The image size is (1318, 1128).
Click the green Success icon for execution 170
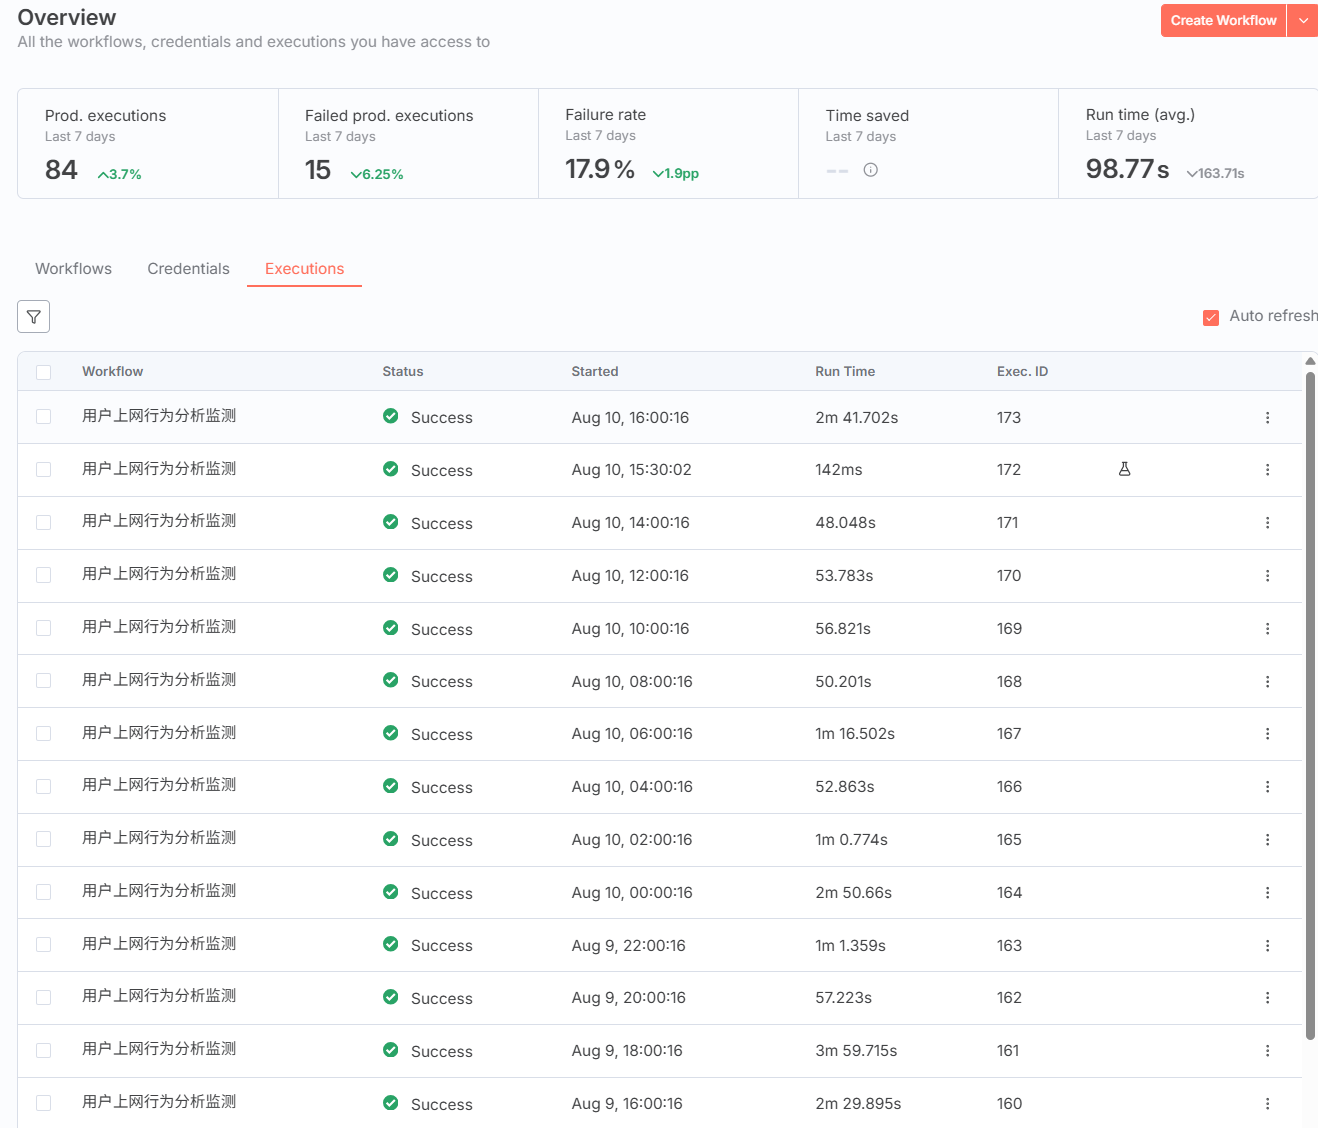(391, 575)
